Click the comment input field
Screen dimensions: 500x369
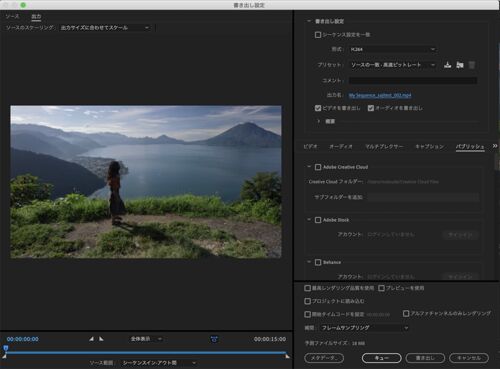pyautogui.click(x=413, y=80)
